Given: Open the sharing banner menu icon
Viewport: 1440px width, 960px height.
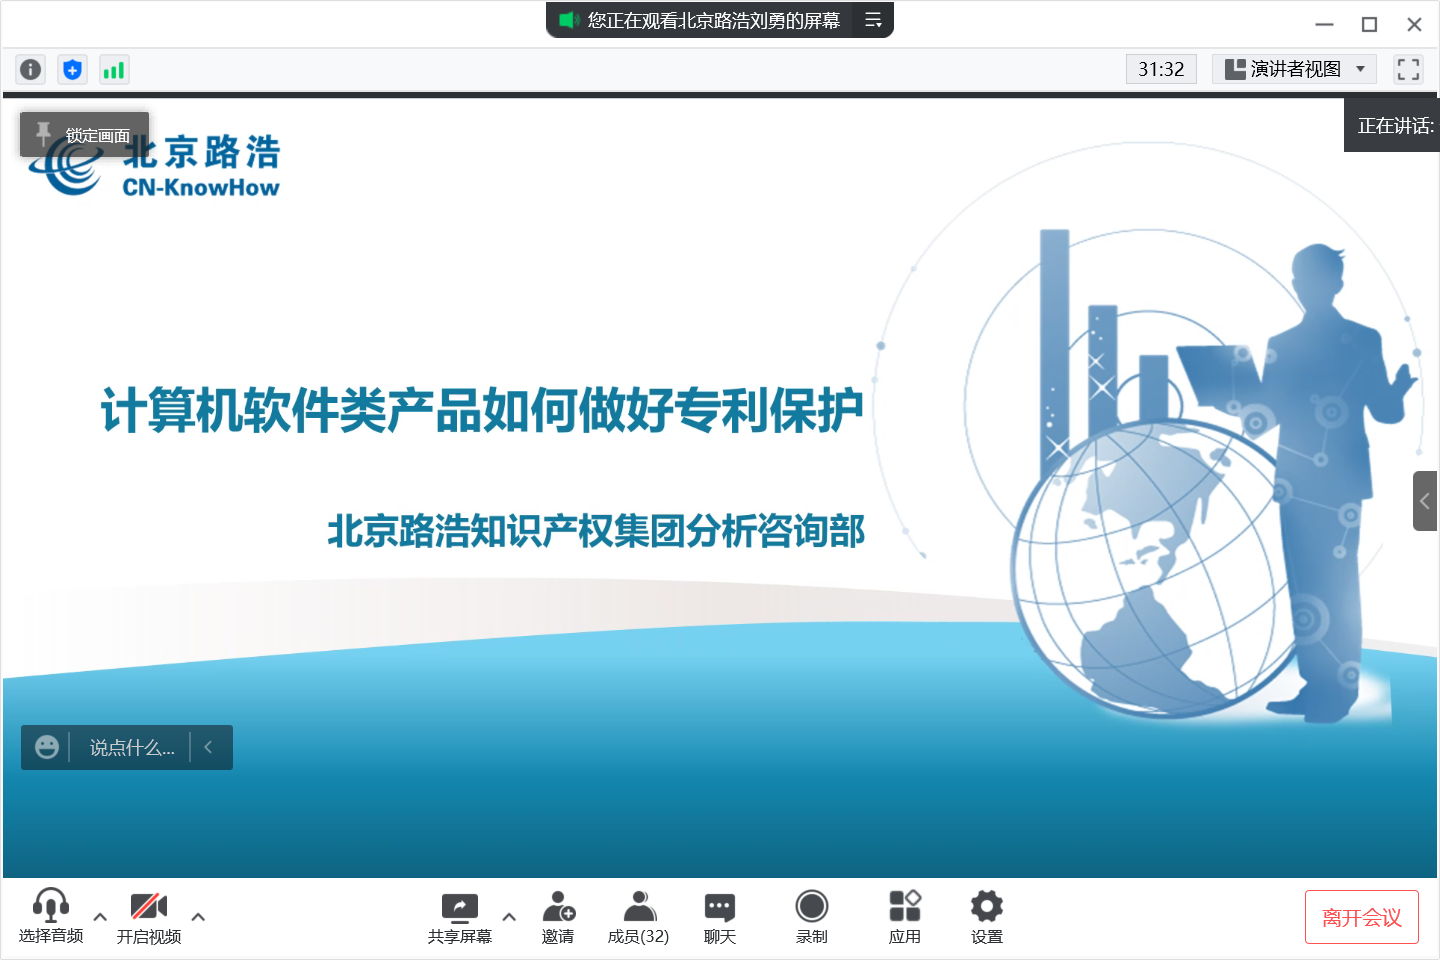Looking at the screenshot, I should click(x=873, y=20).
